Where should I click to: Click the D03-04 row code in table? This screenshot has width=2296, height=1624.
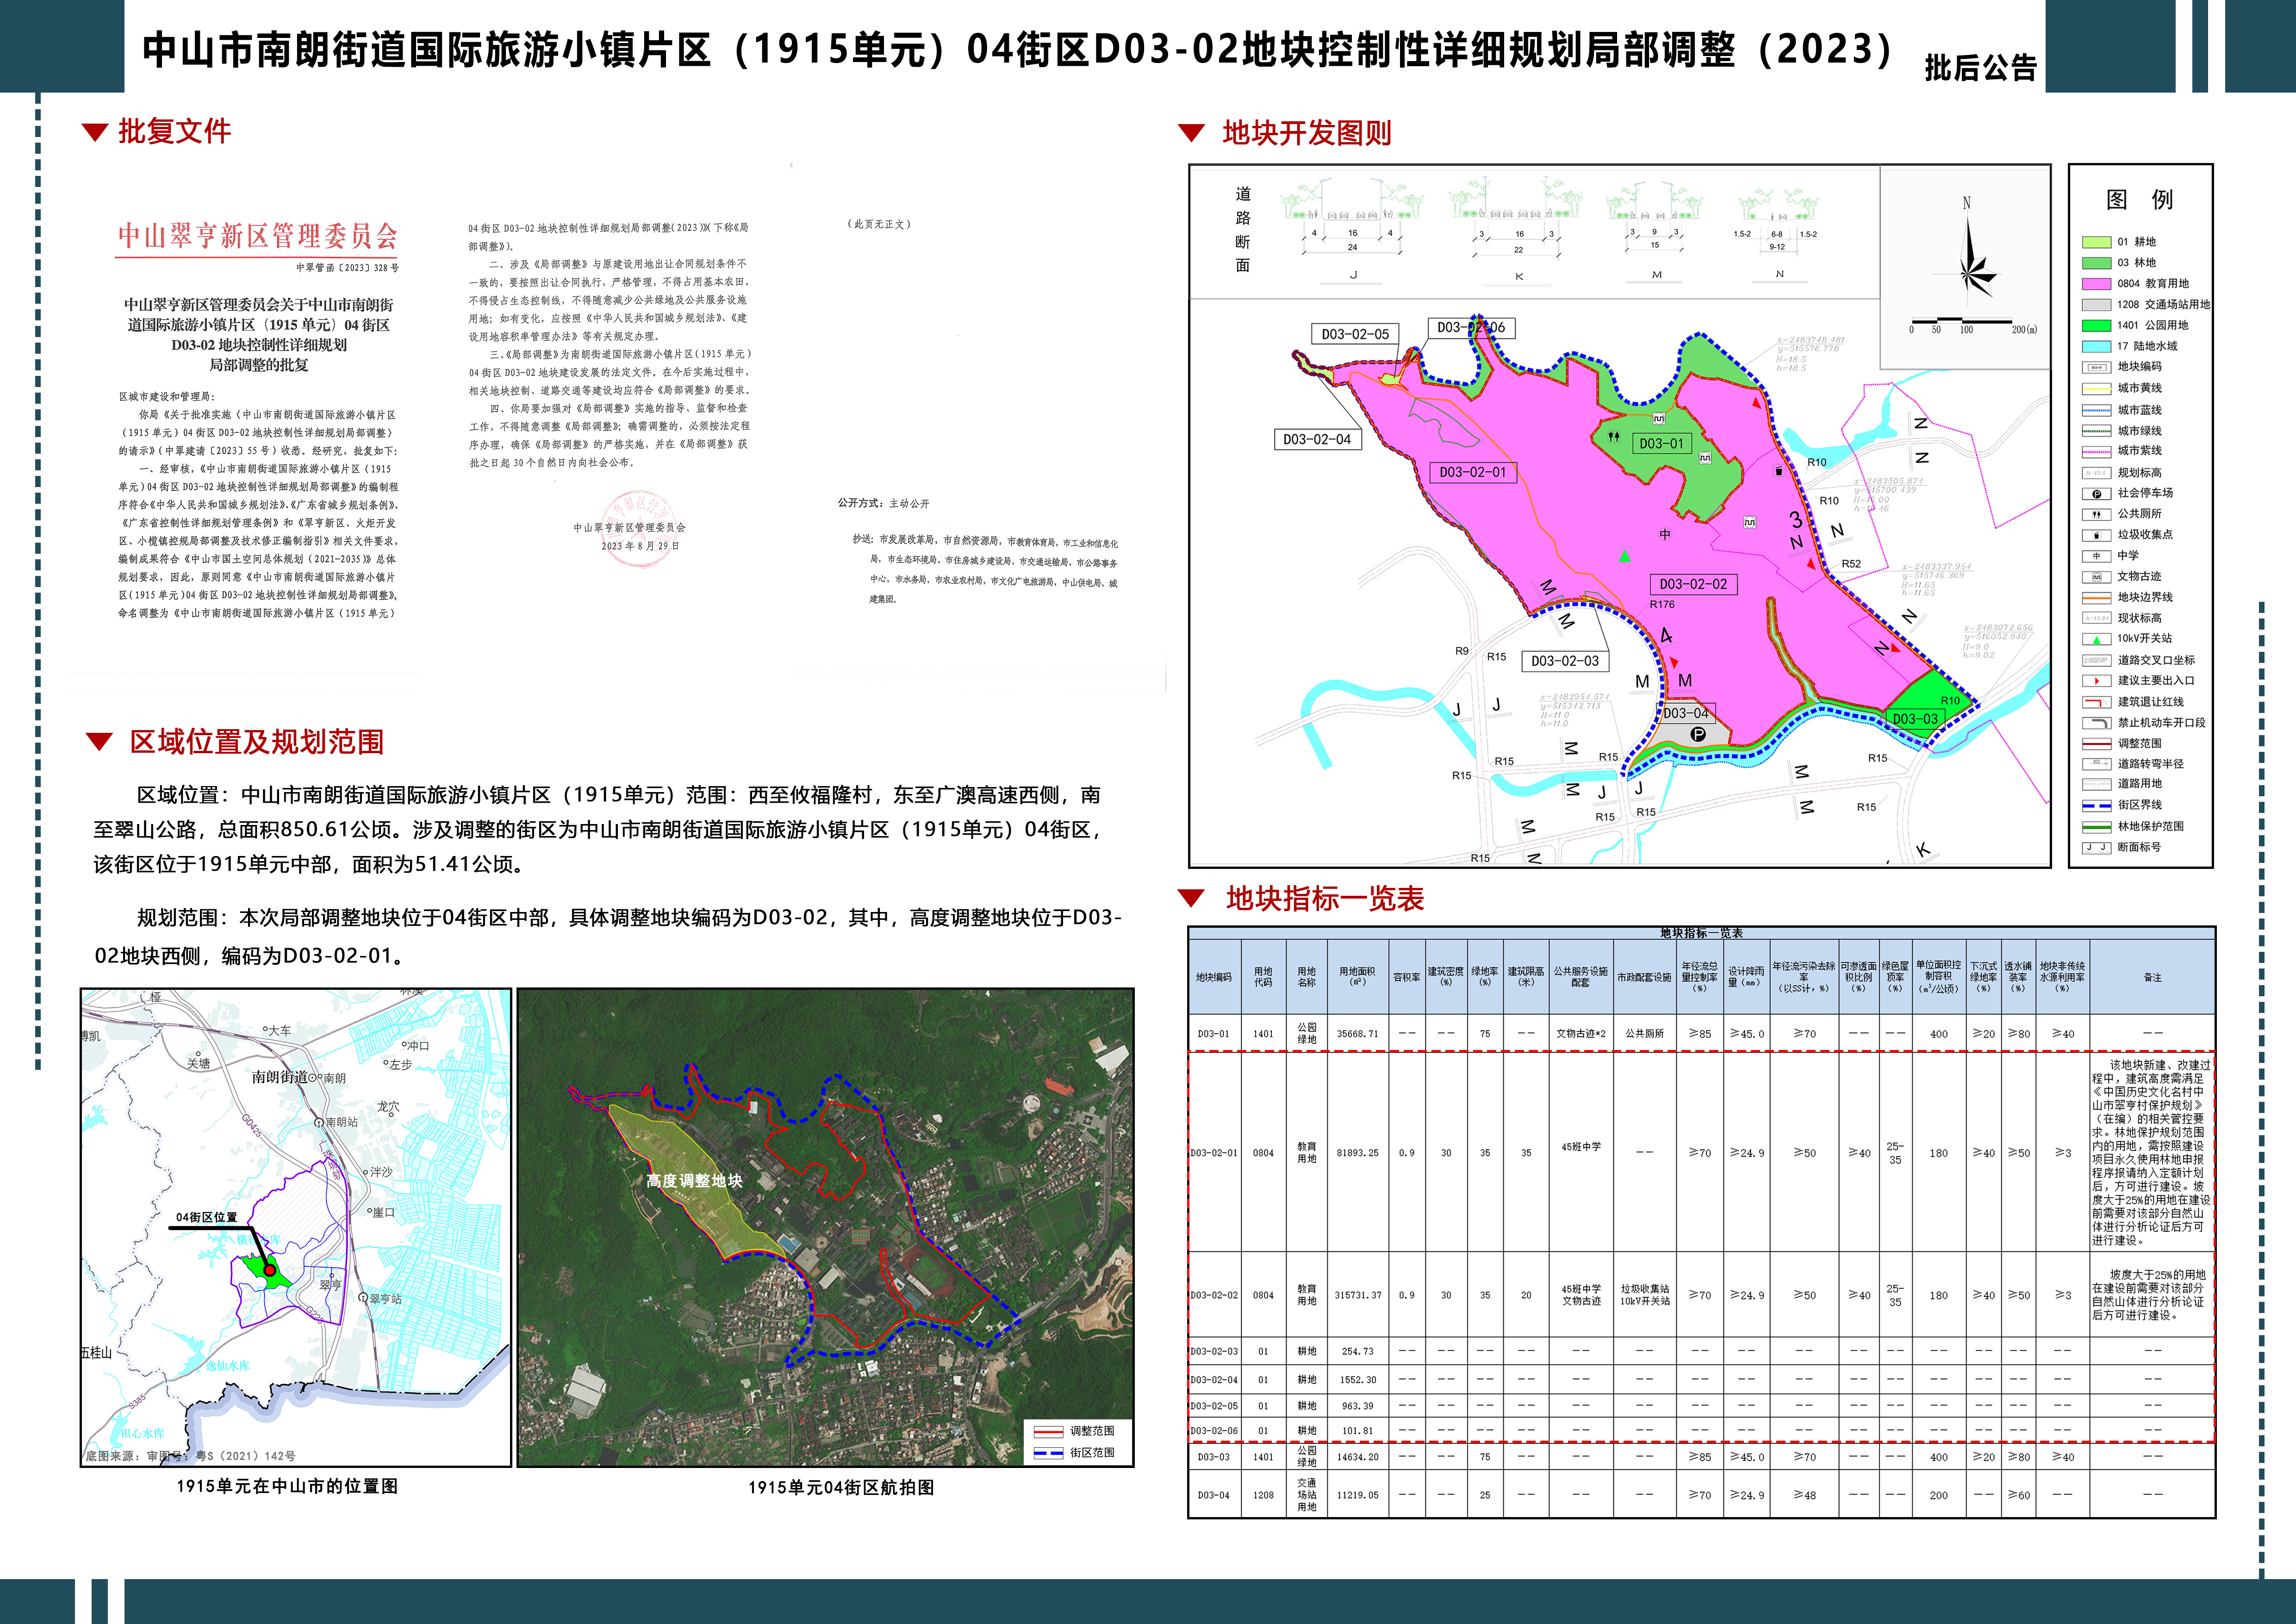(1214, 1495)
